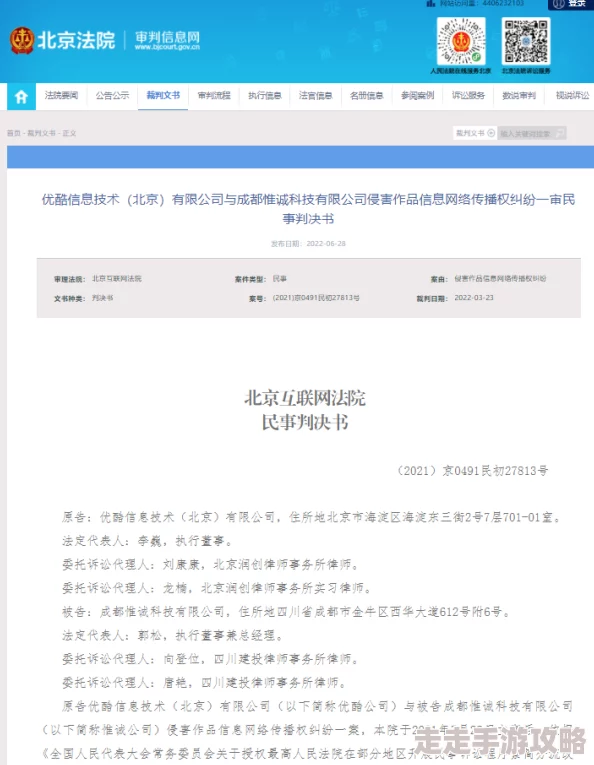
Task: Click the 民事判决书 document heading
Action: click(x=305, y=422)
